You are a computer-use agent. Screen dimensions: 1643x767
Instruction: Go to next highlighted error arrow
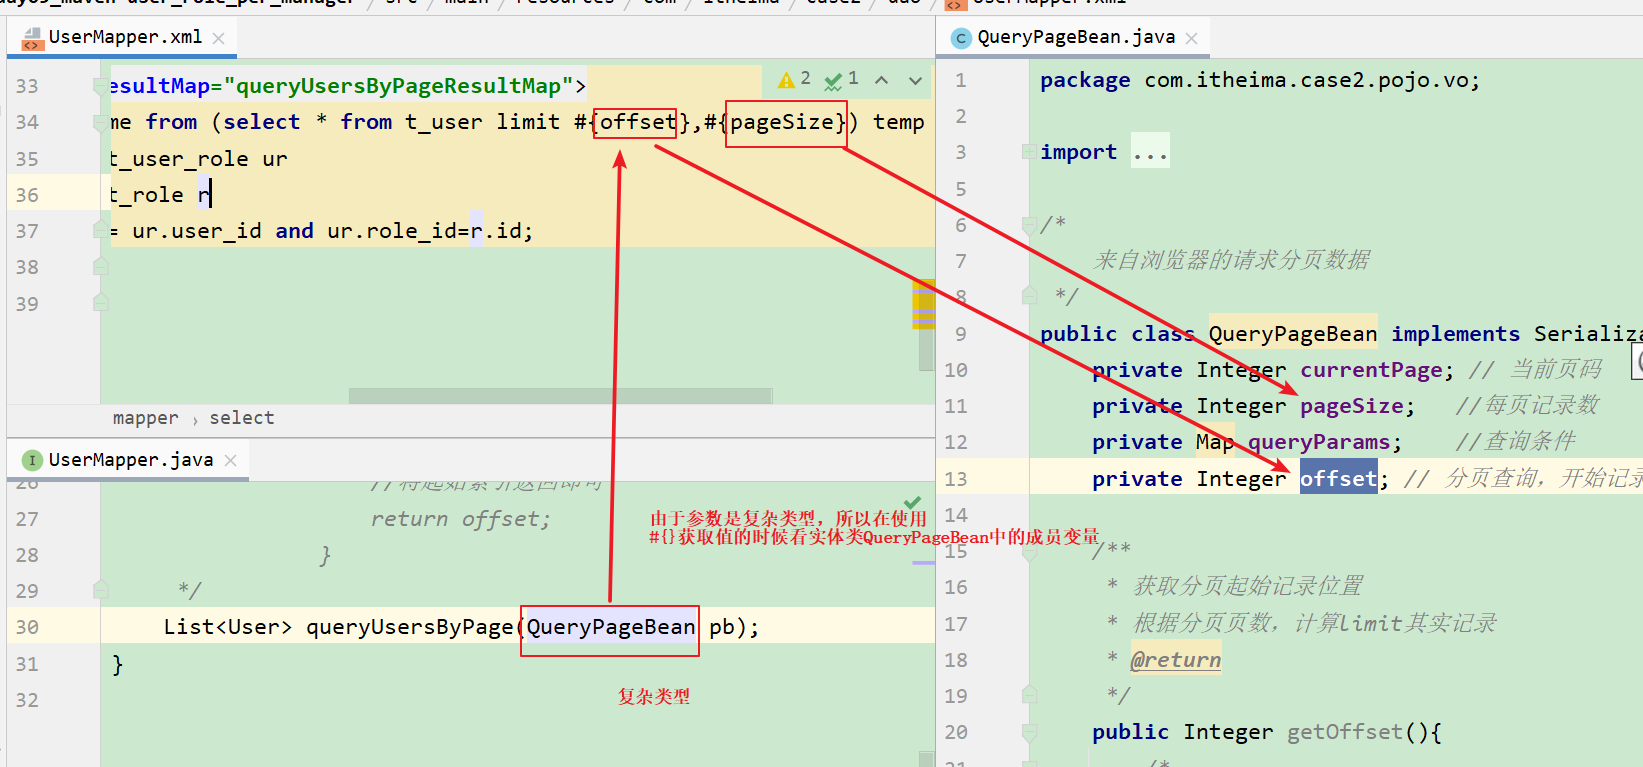(x=915, y=80)
